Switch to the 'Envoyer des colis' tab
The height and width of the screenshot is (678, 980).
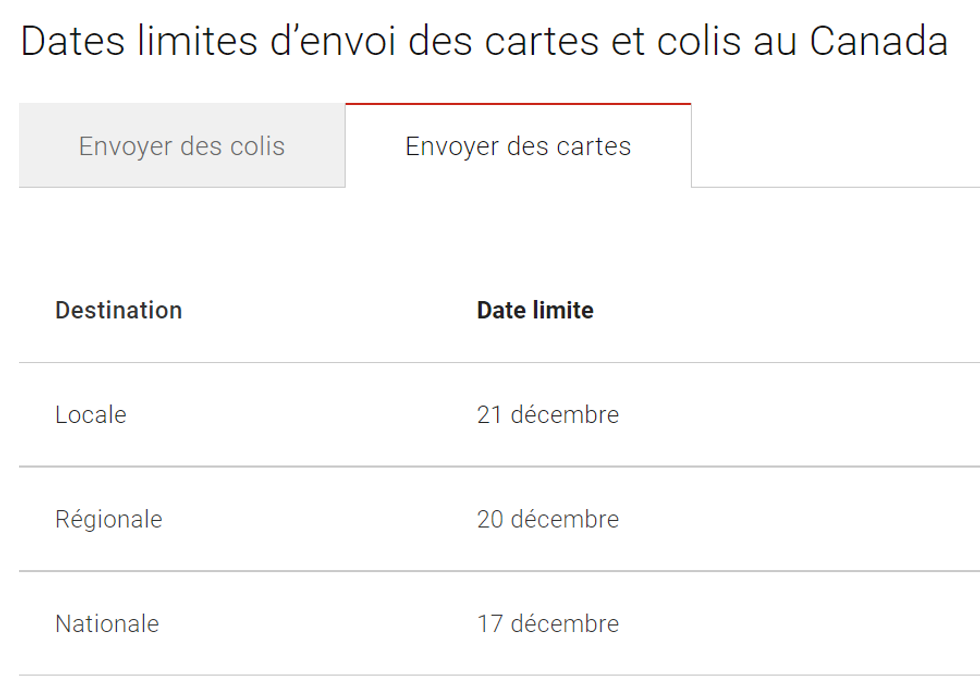tap(182, 146)
